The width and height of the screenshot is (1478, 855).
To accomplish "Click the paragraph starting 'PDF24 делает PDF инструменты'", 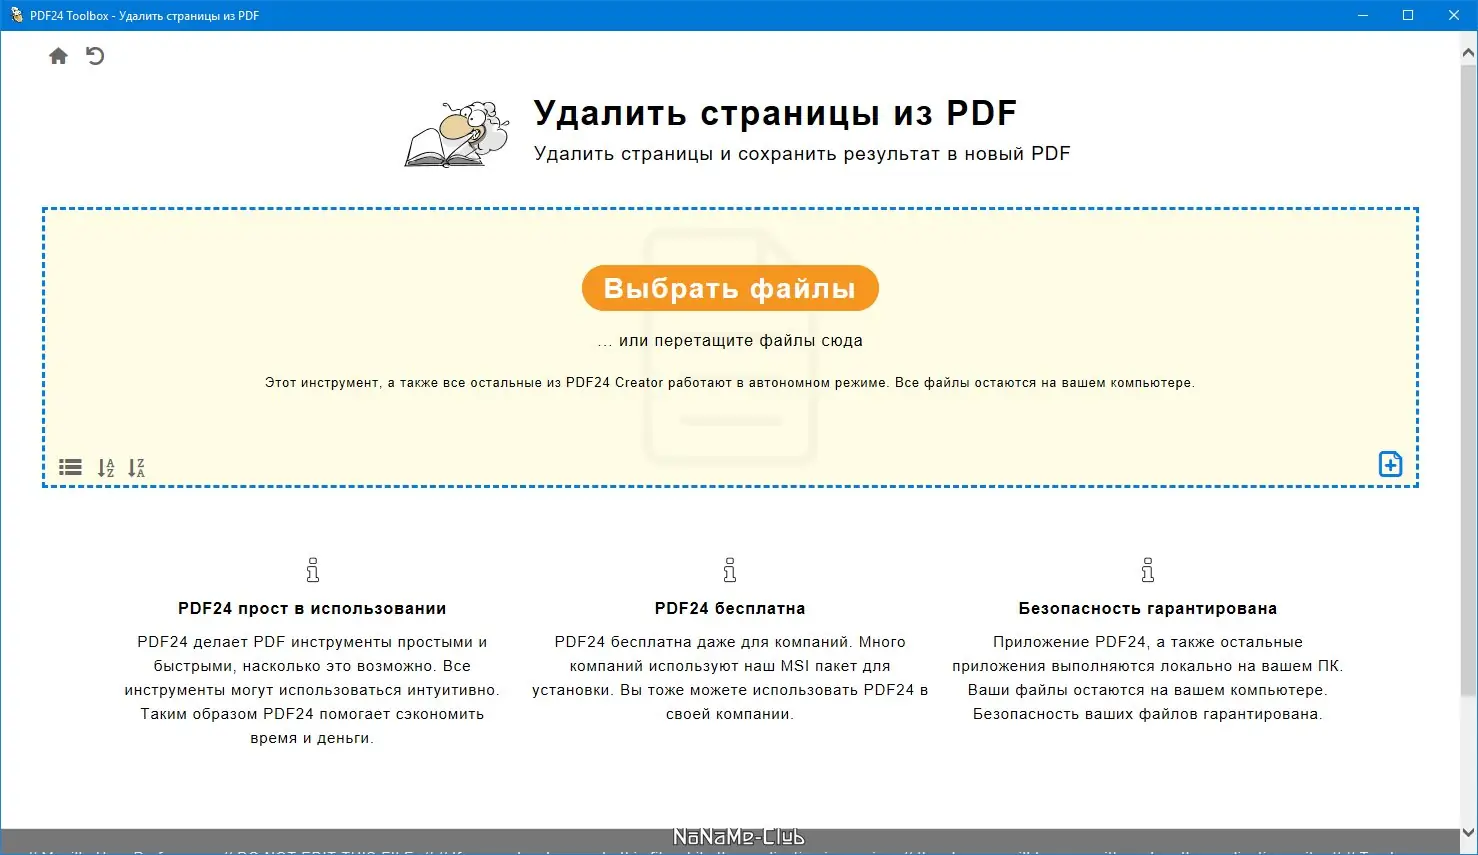I will coord(312,690).
